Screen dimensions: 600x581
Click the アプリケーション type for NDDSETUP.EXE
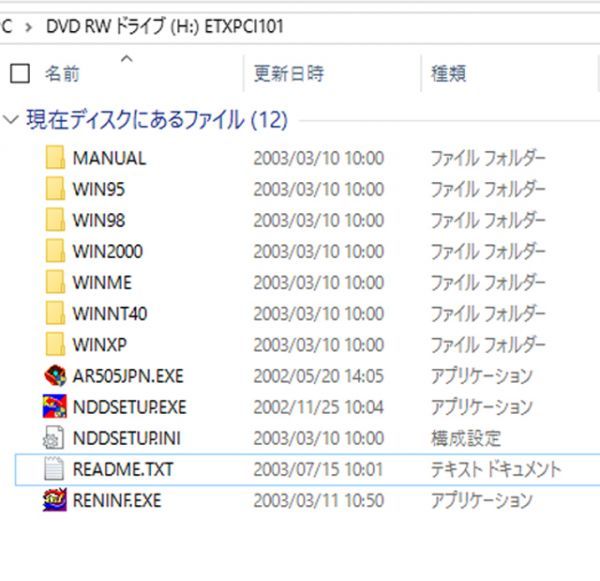[x=482, y=407]
